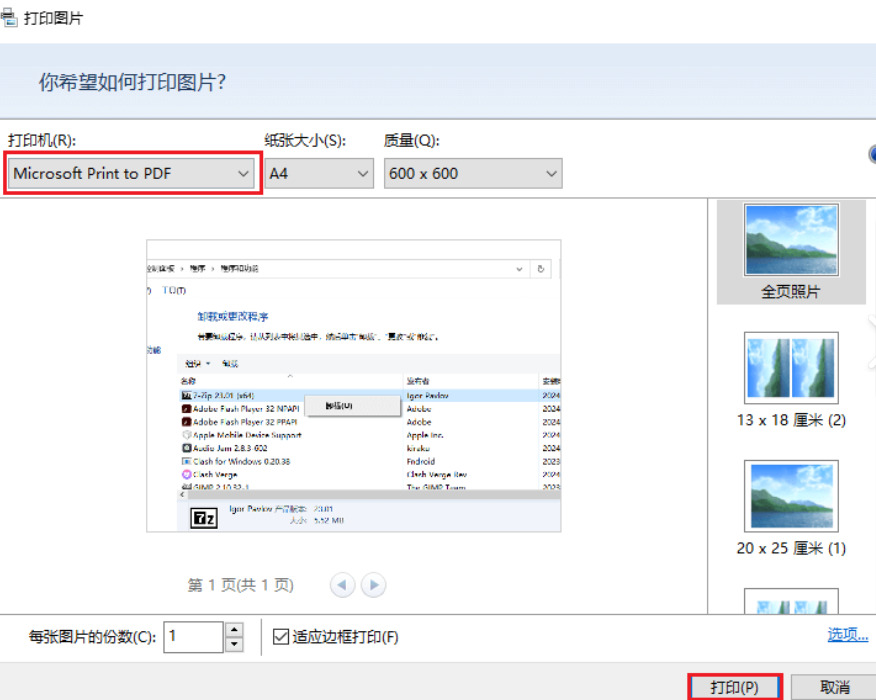876x700 pixels.
Task: Click the 取消 cancel button
Action: coord(835,687)
